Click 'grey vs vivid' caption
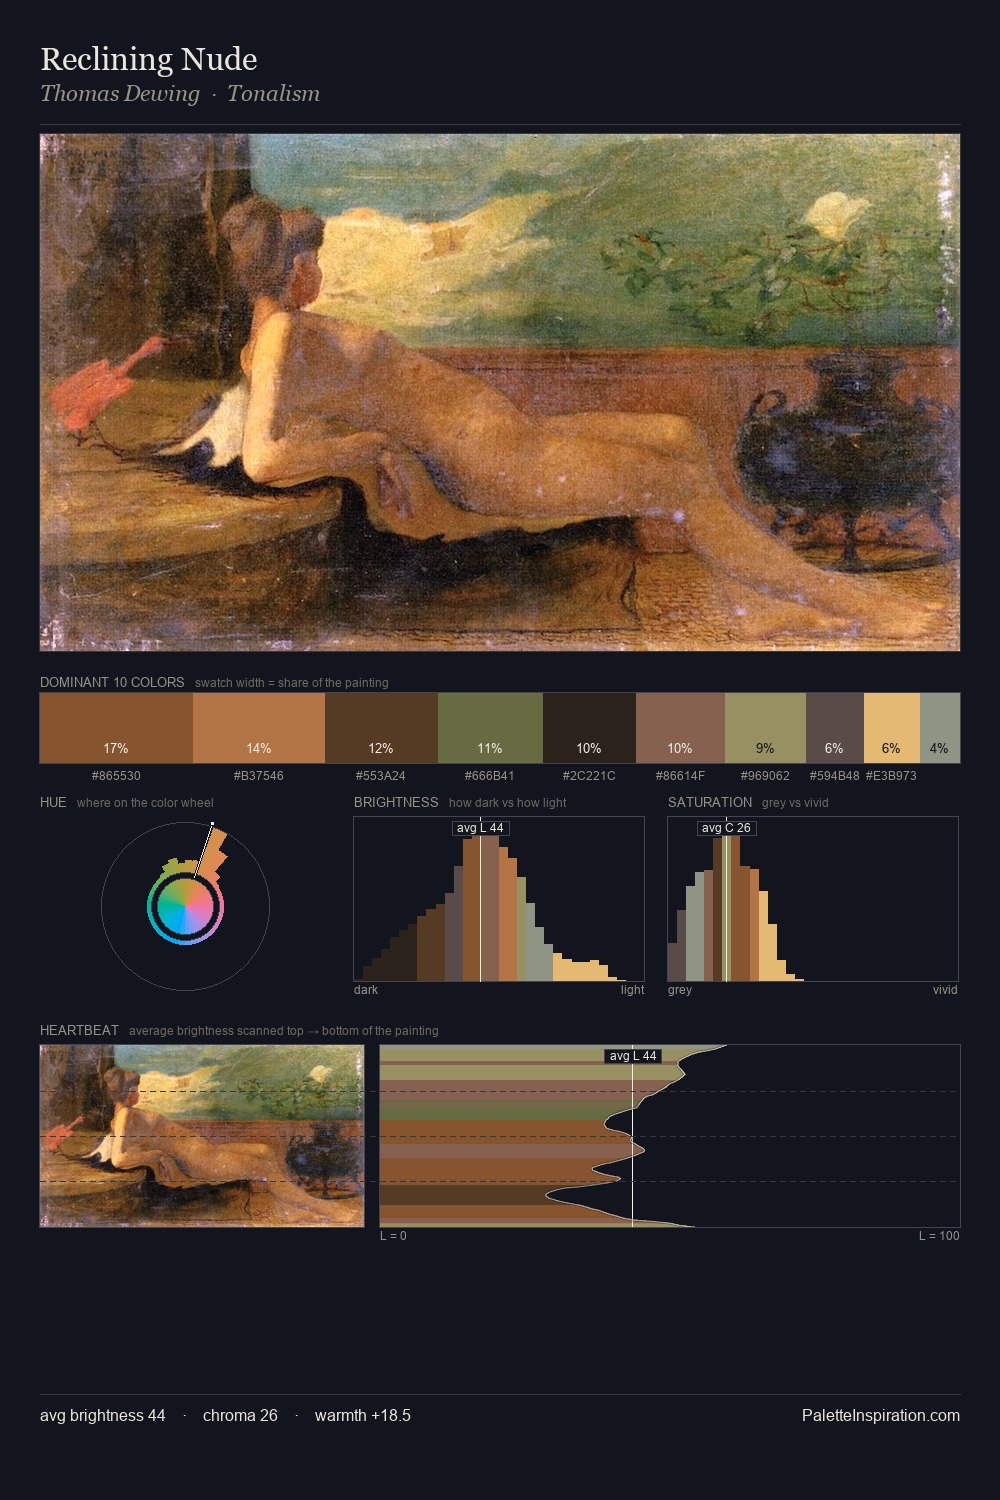 [795, 803]
